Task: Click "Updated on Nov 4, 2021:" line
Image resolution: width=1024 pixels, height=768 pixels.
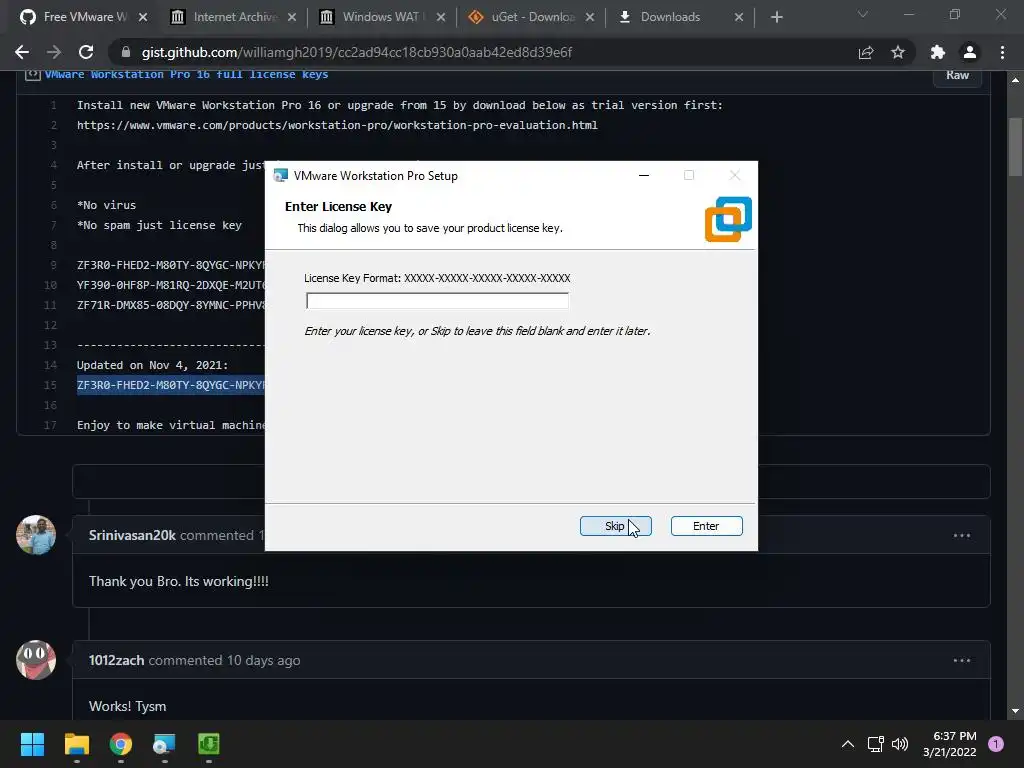Action: tap(152, 365)
